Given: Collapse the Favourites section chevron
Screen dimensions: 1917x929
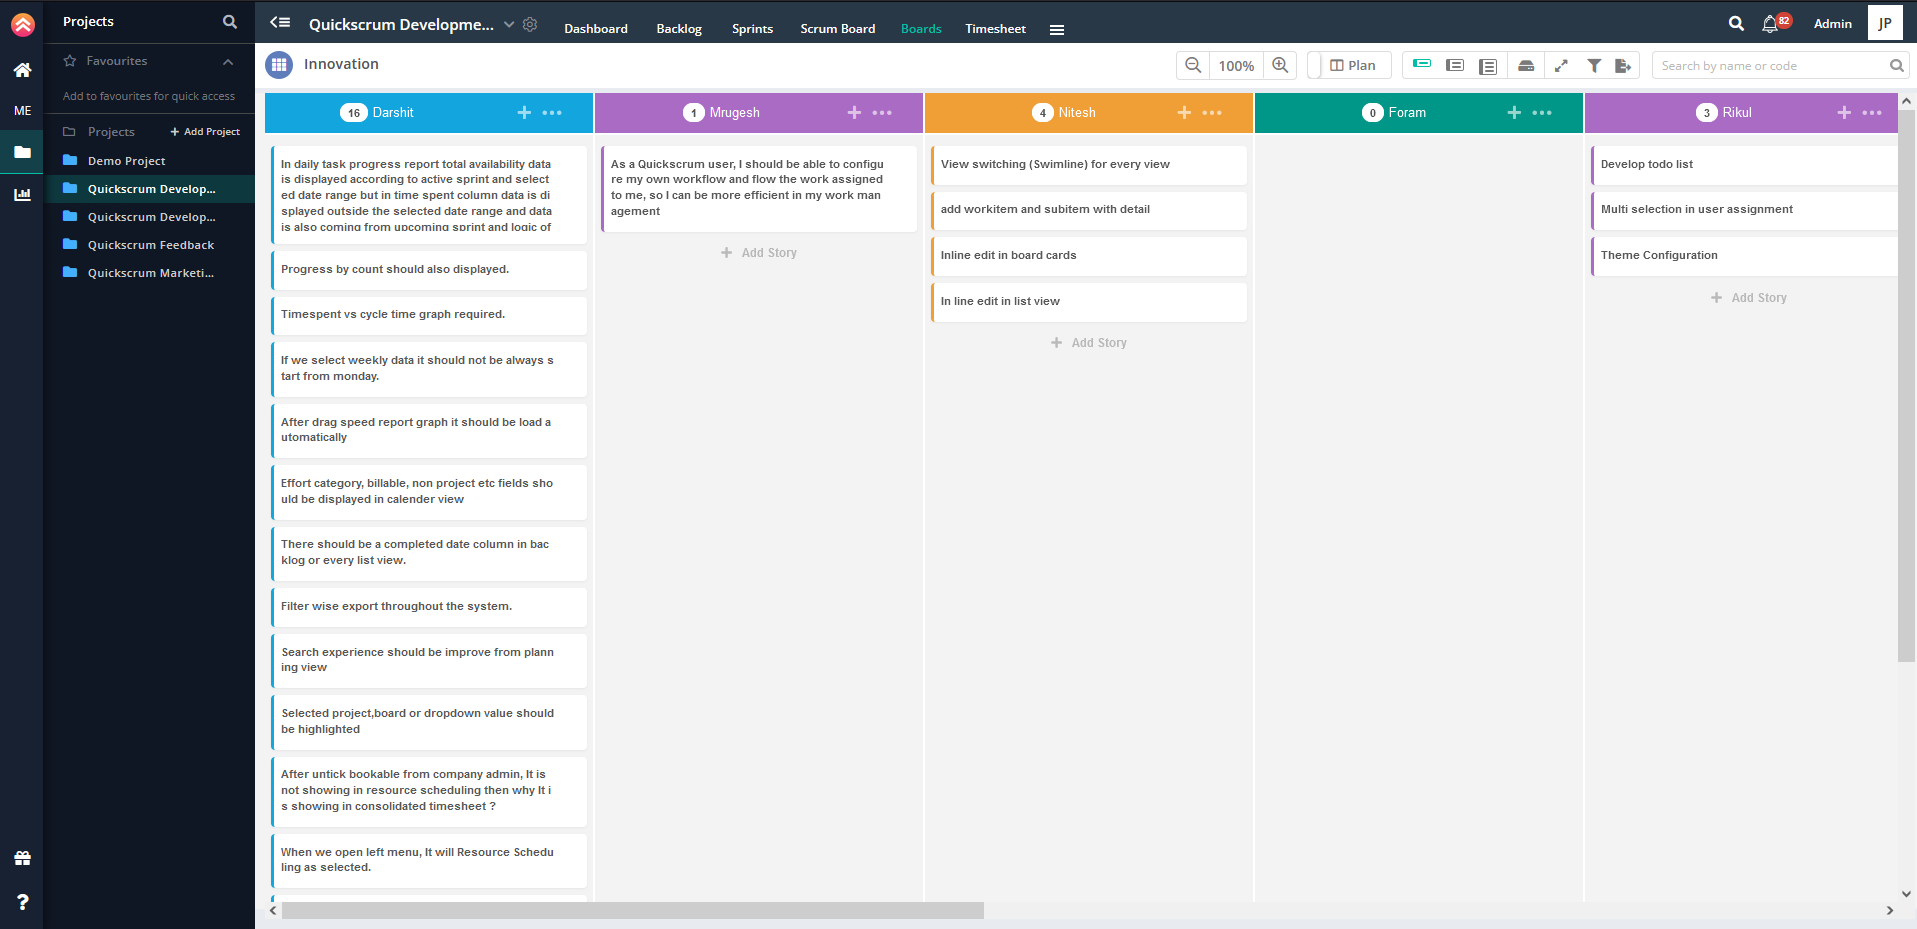Looking at the screenshot, I should [x=228, y=61].
